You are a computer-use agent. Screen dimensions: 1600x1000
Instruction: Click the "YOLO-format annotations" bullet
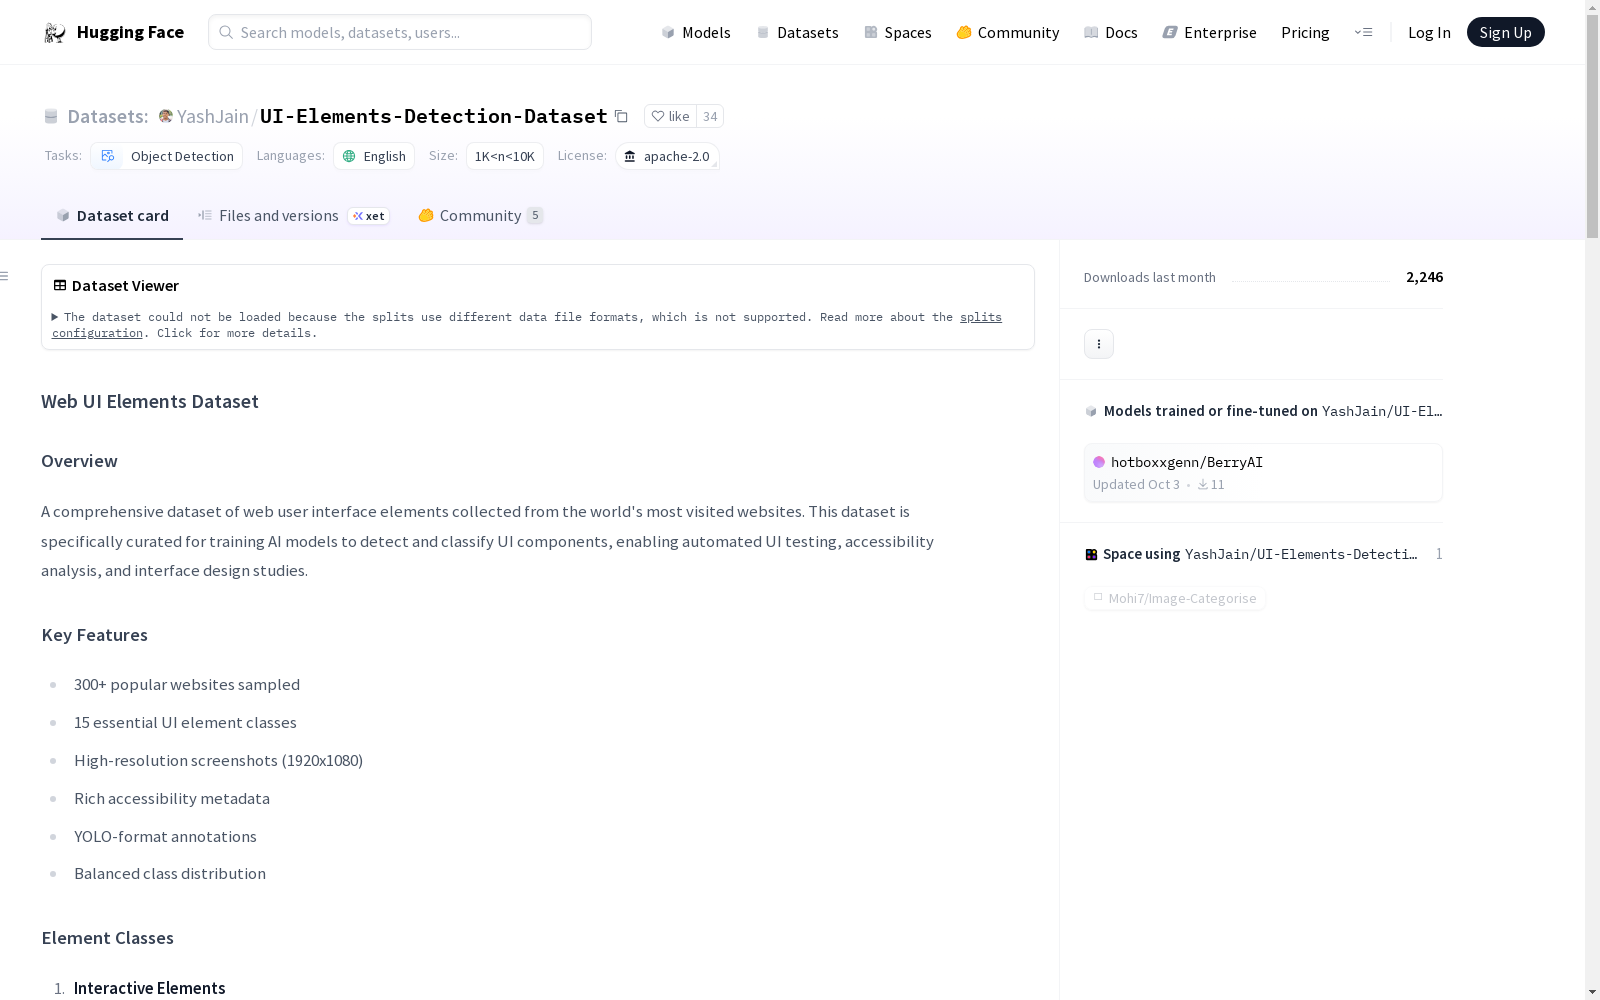[x=165, y=836]
